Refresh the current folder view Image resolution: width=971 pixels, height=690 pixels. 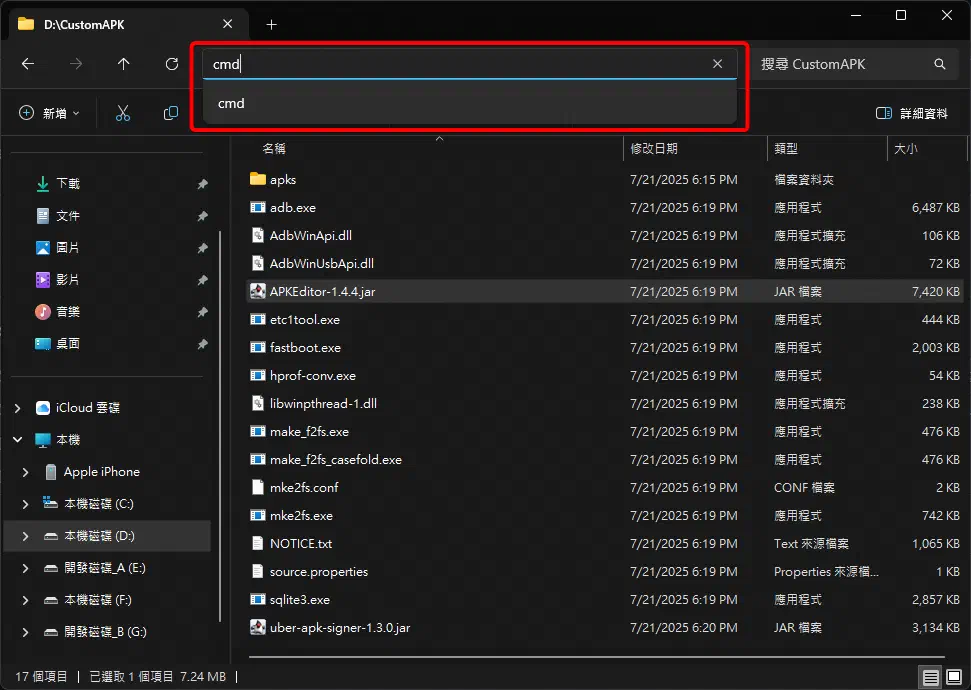(172, 64)
